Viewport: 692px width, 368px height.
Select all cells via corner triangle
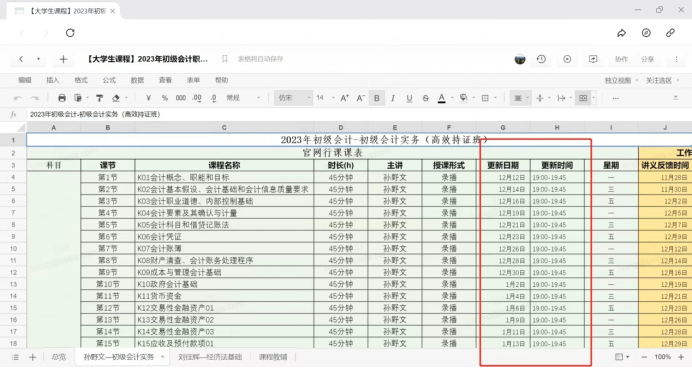20,128
